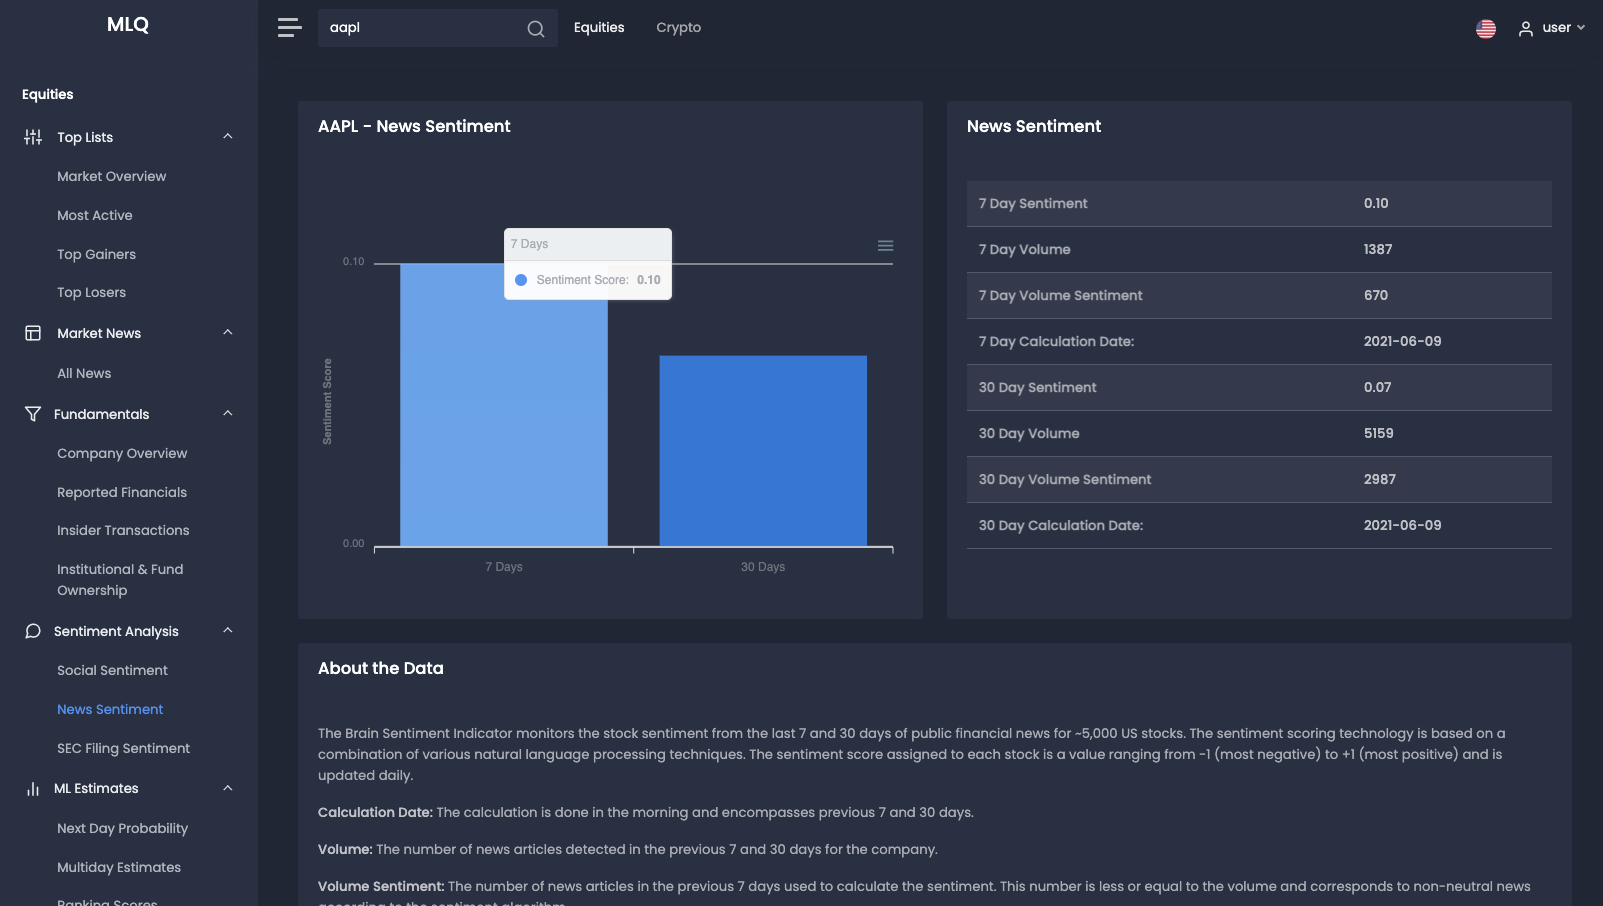This screenshot has height=906, width=1603.
Task: Click the 30 Day Volume Sentiment value 2987
Action: (1380, 479)
